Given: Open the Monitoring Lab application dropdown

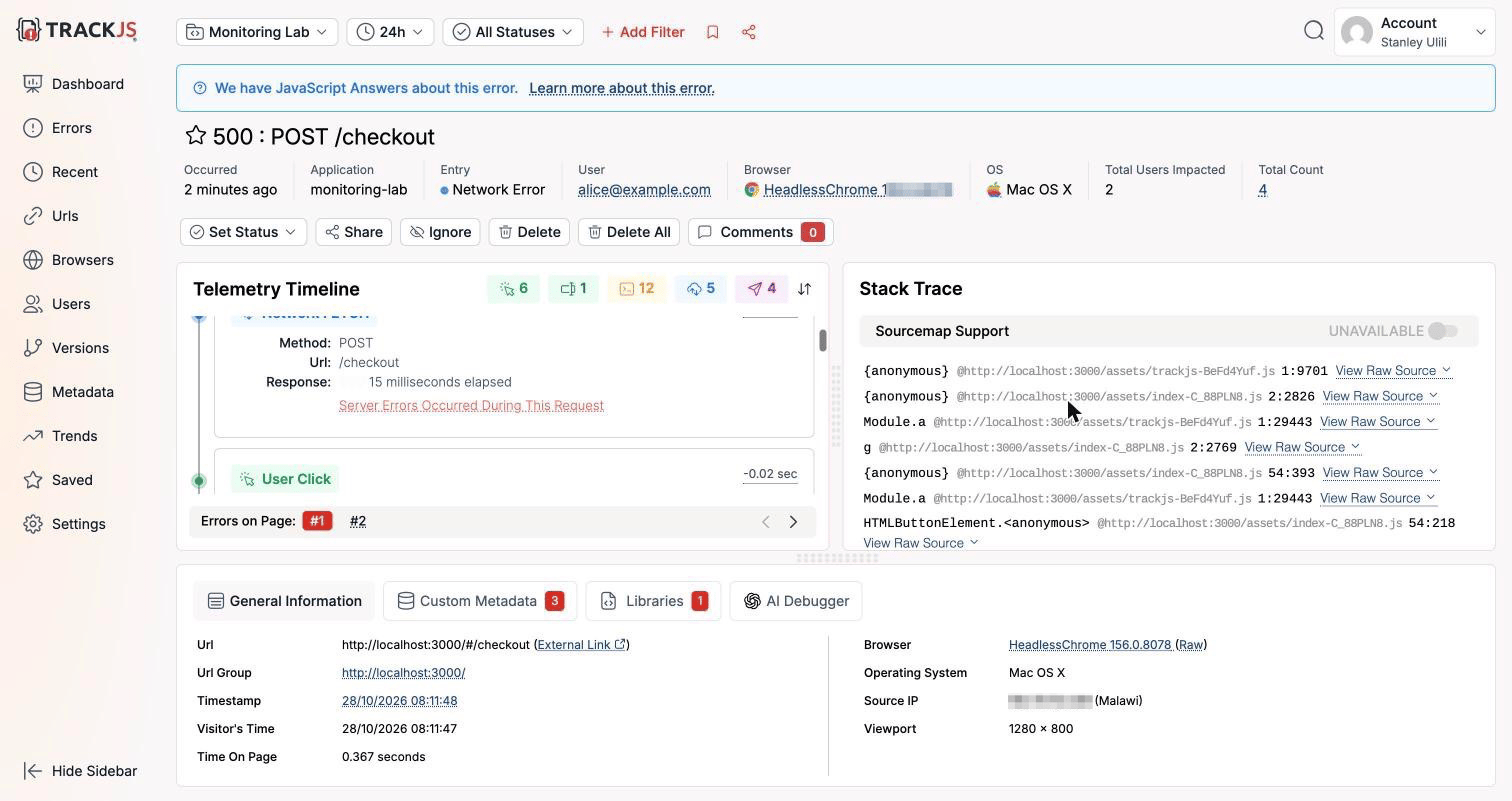Looking at the screenshot, I should click(257, 32).
